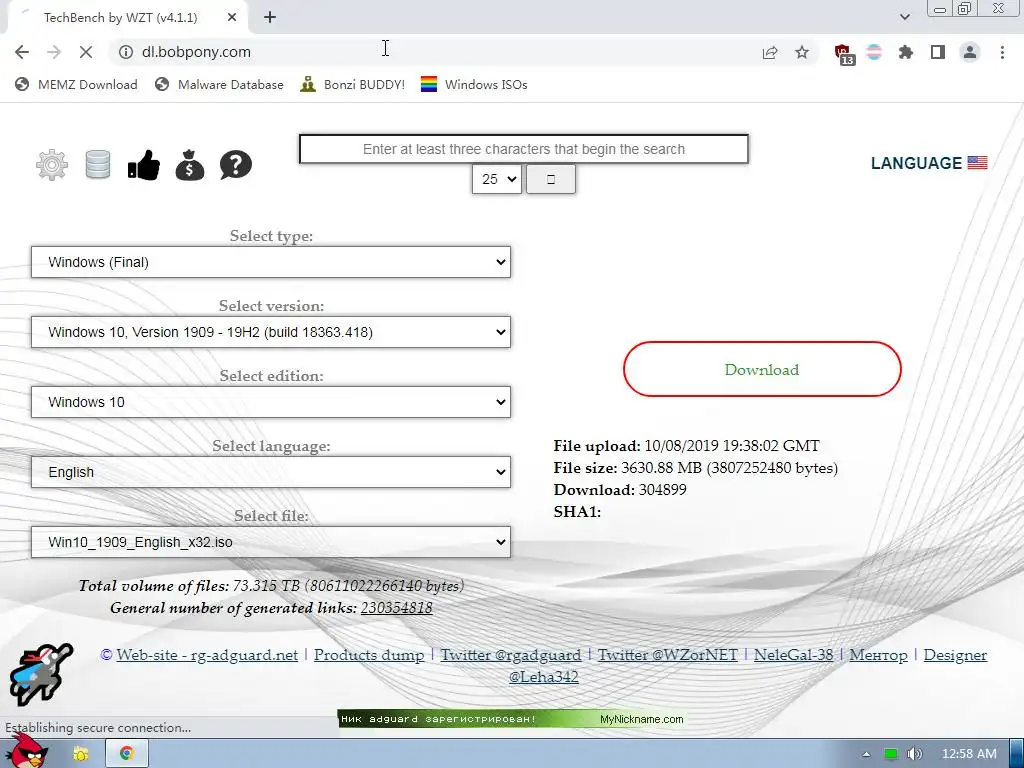
Task: Go back with browser back arrow
Action: [x=22, y=52]
